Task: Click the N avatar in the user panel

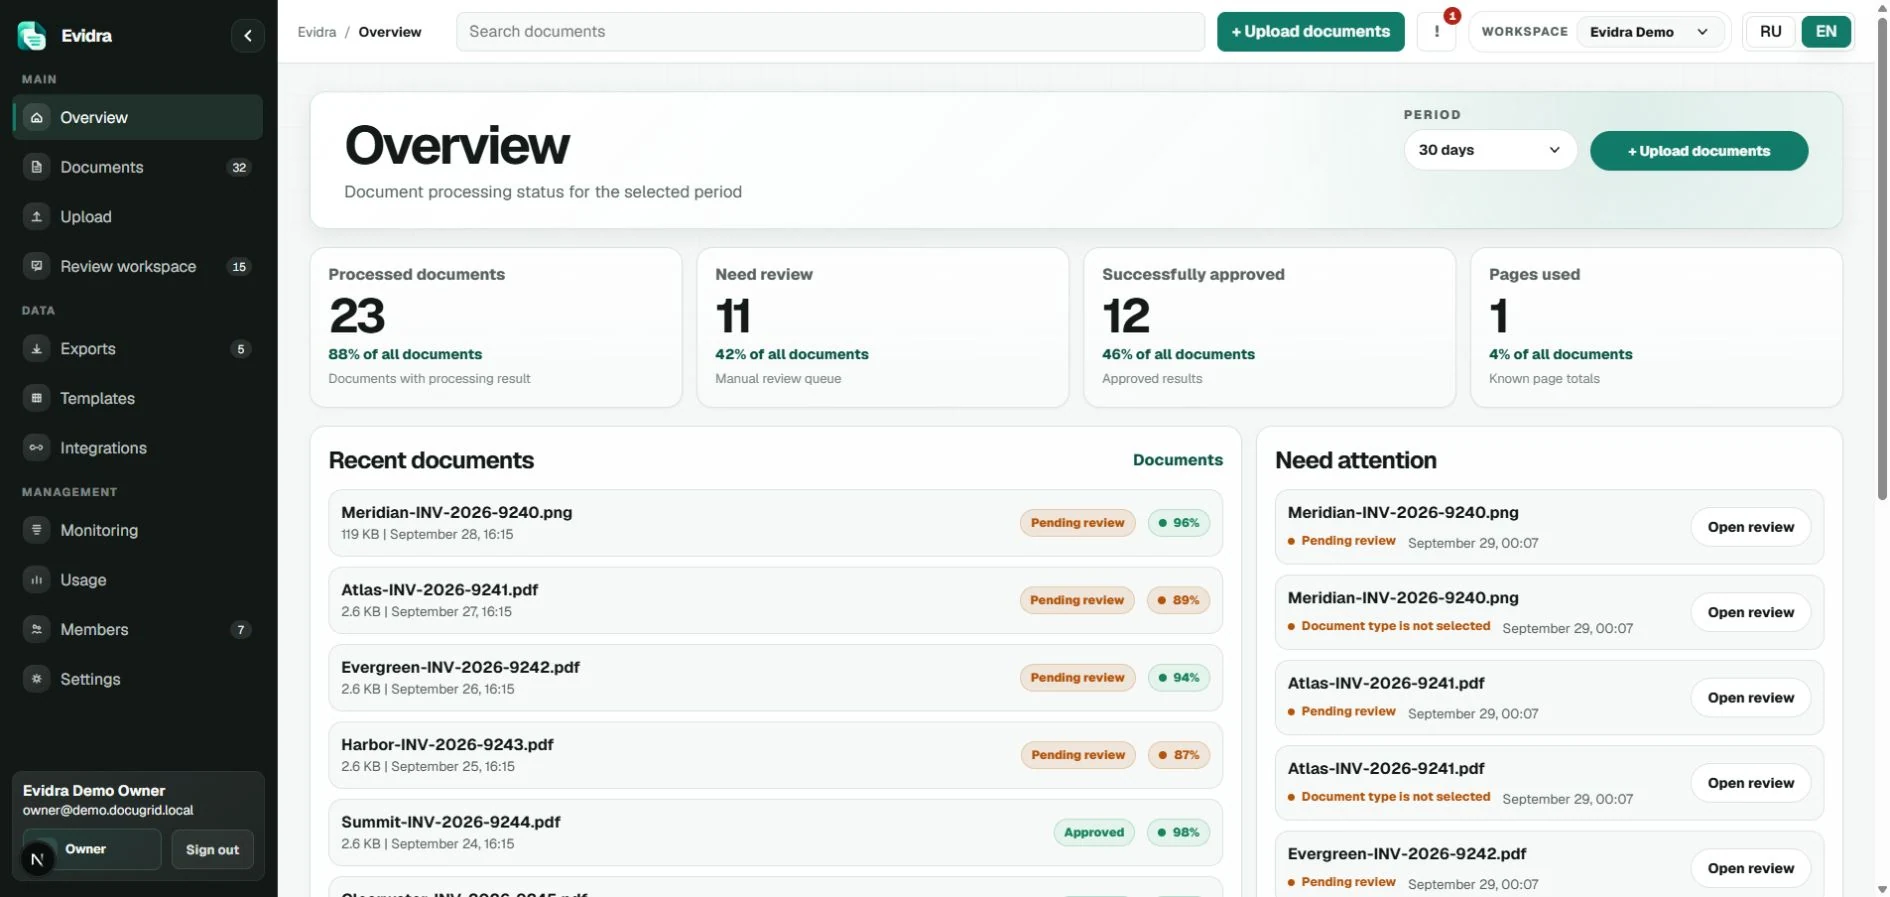Action: click(x=38, y=859)
